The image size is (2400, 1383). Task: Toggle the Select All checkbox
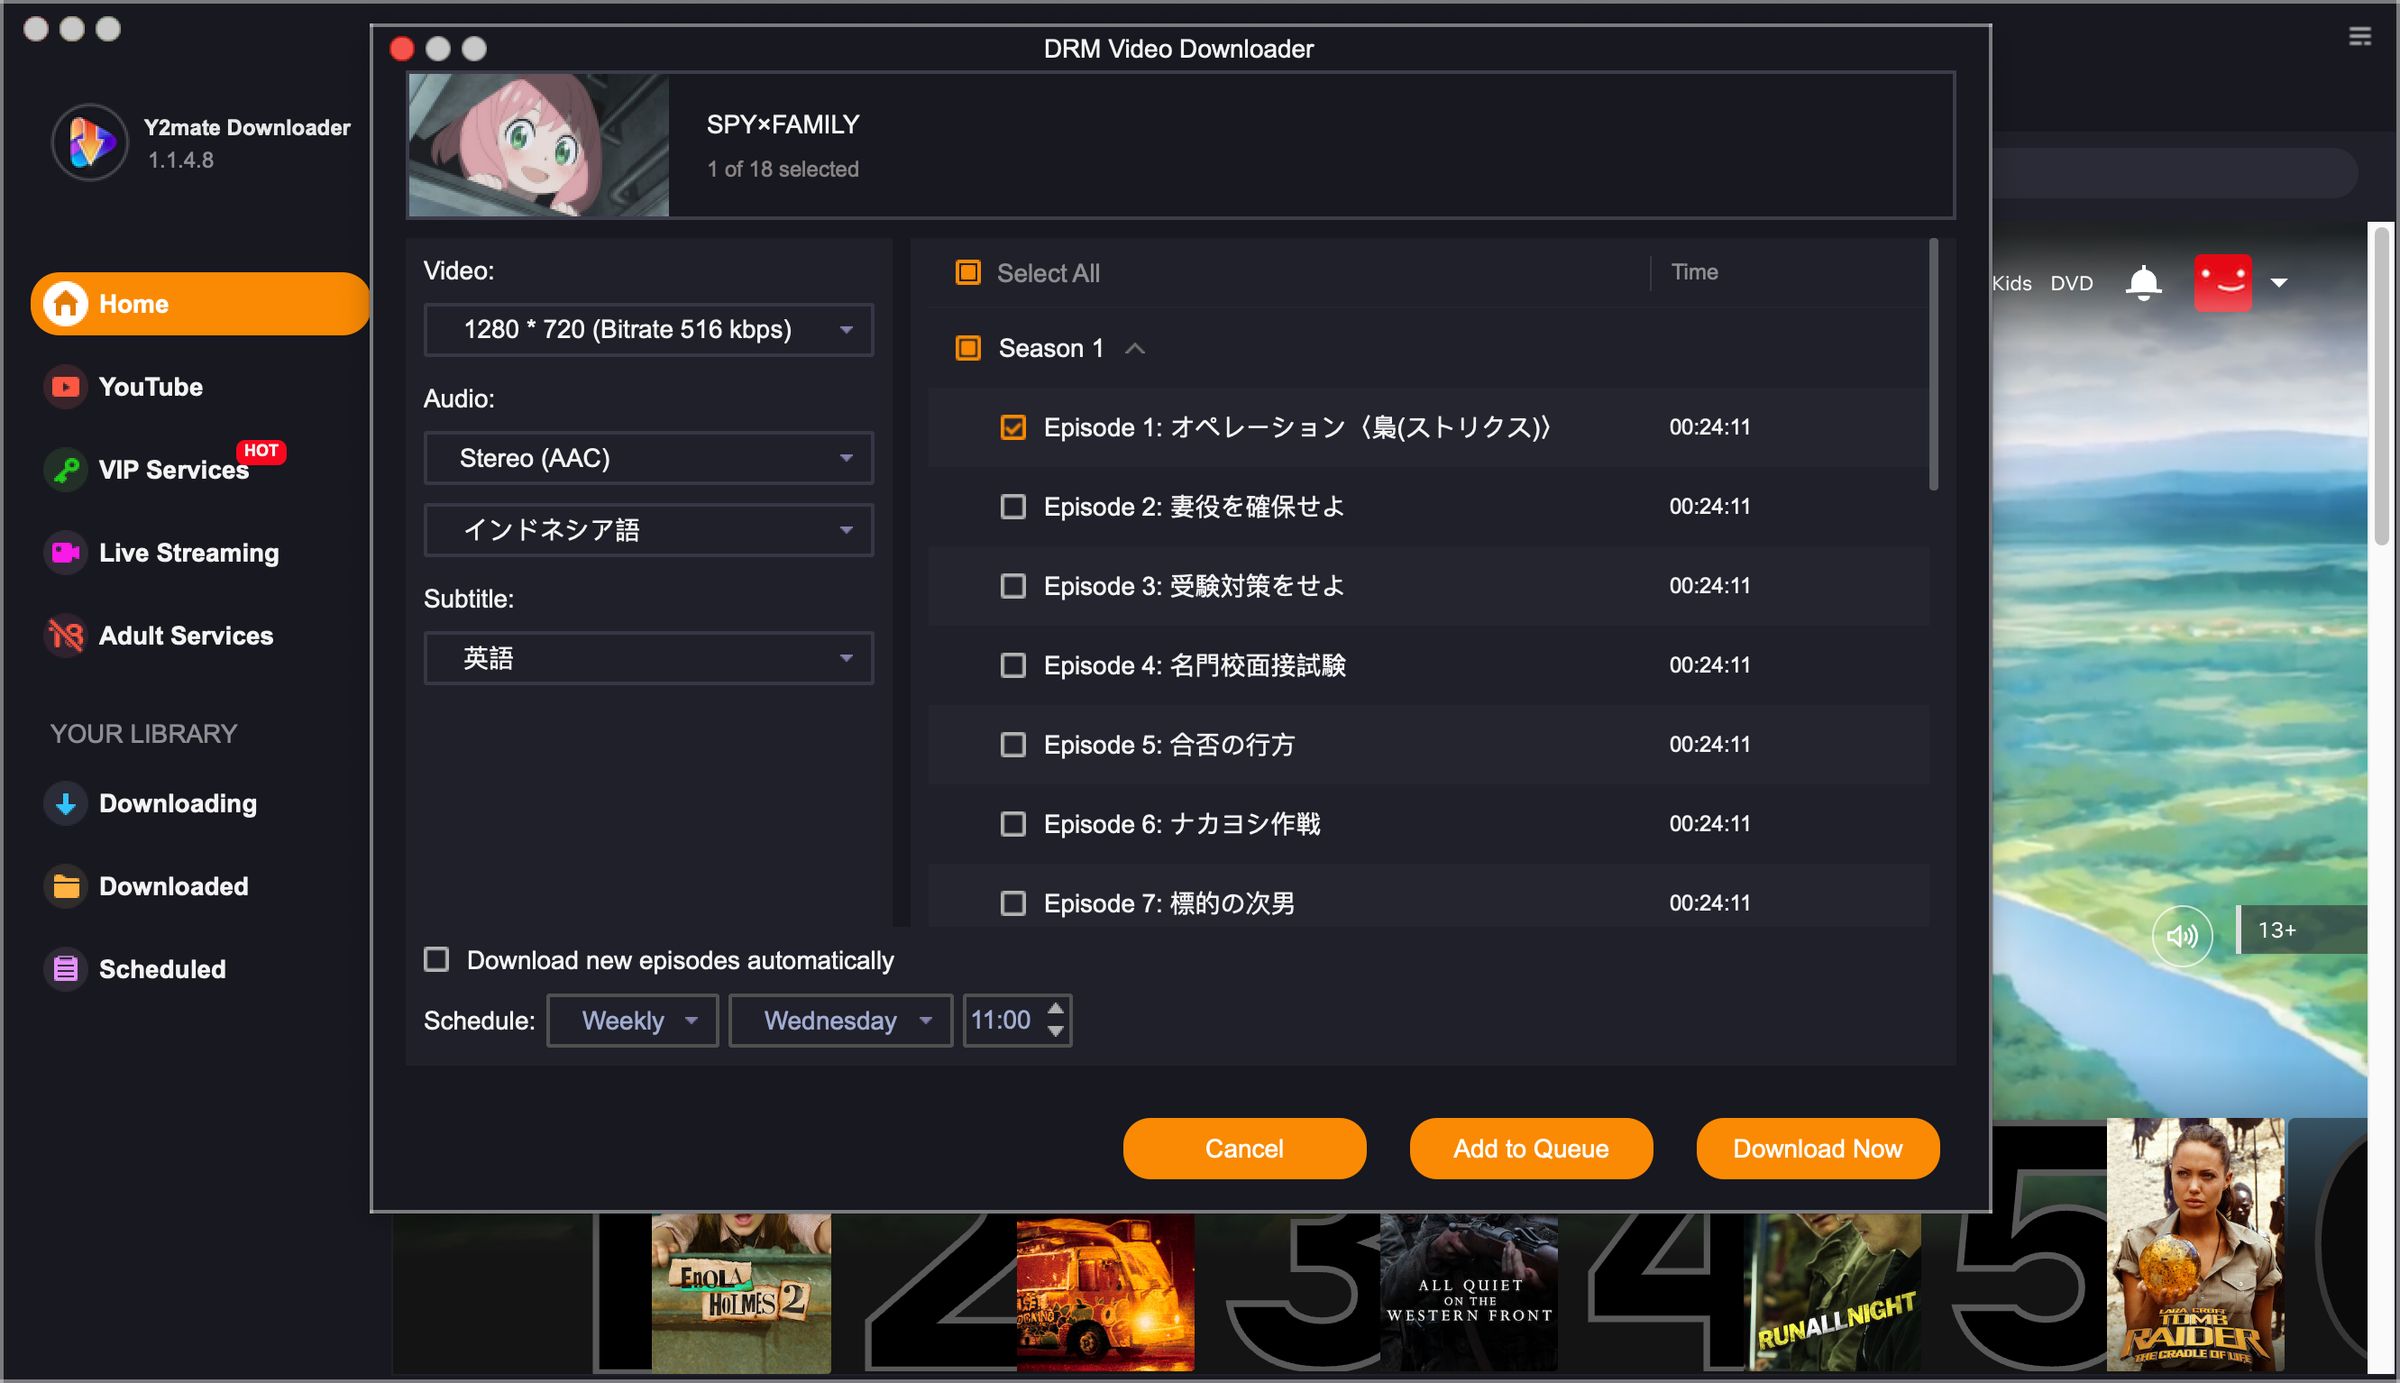pos(968,273)
